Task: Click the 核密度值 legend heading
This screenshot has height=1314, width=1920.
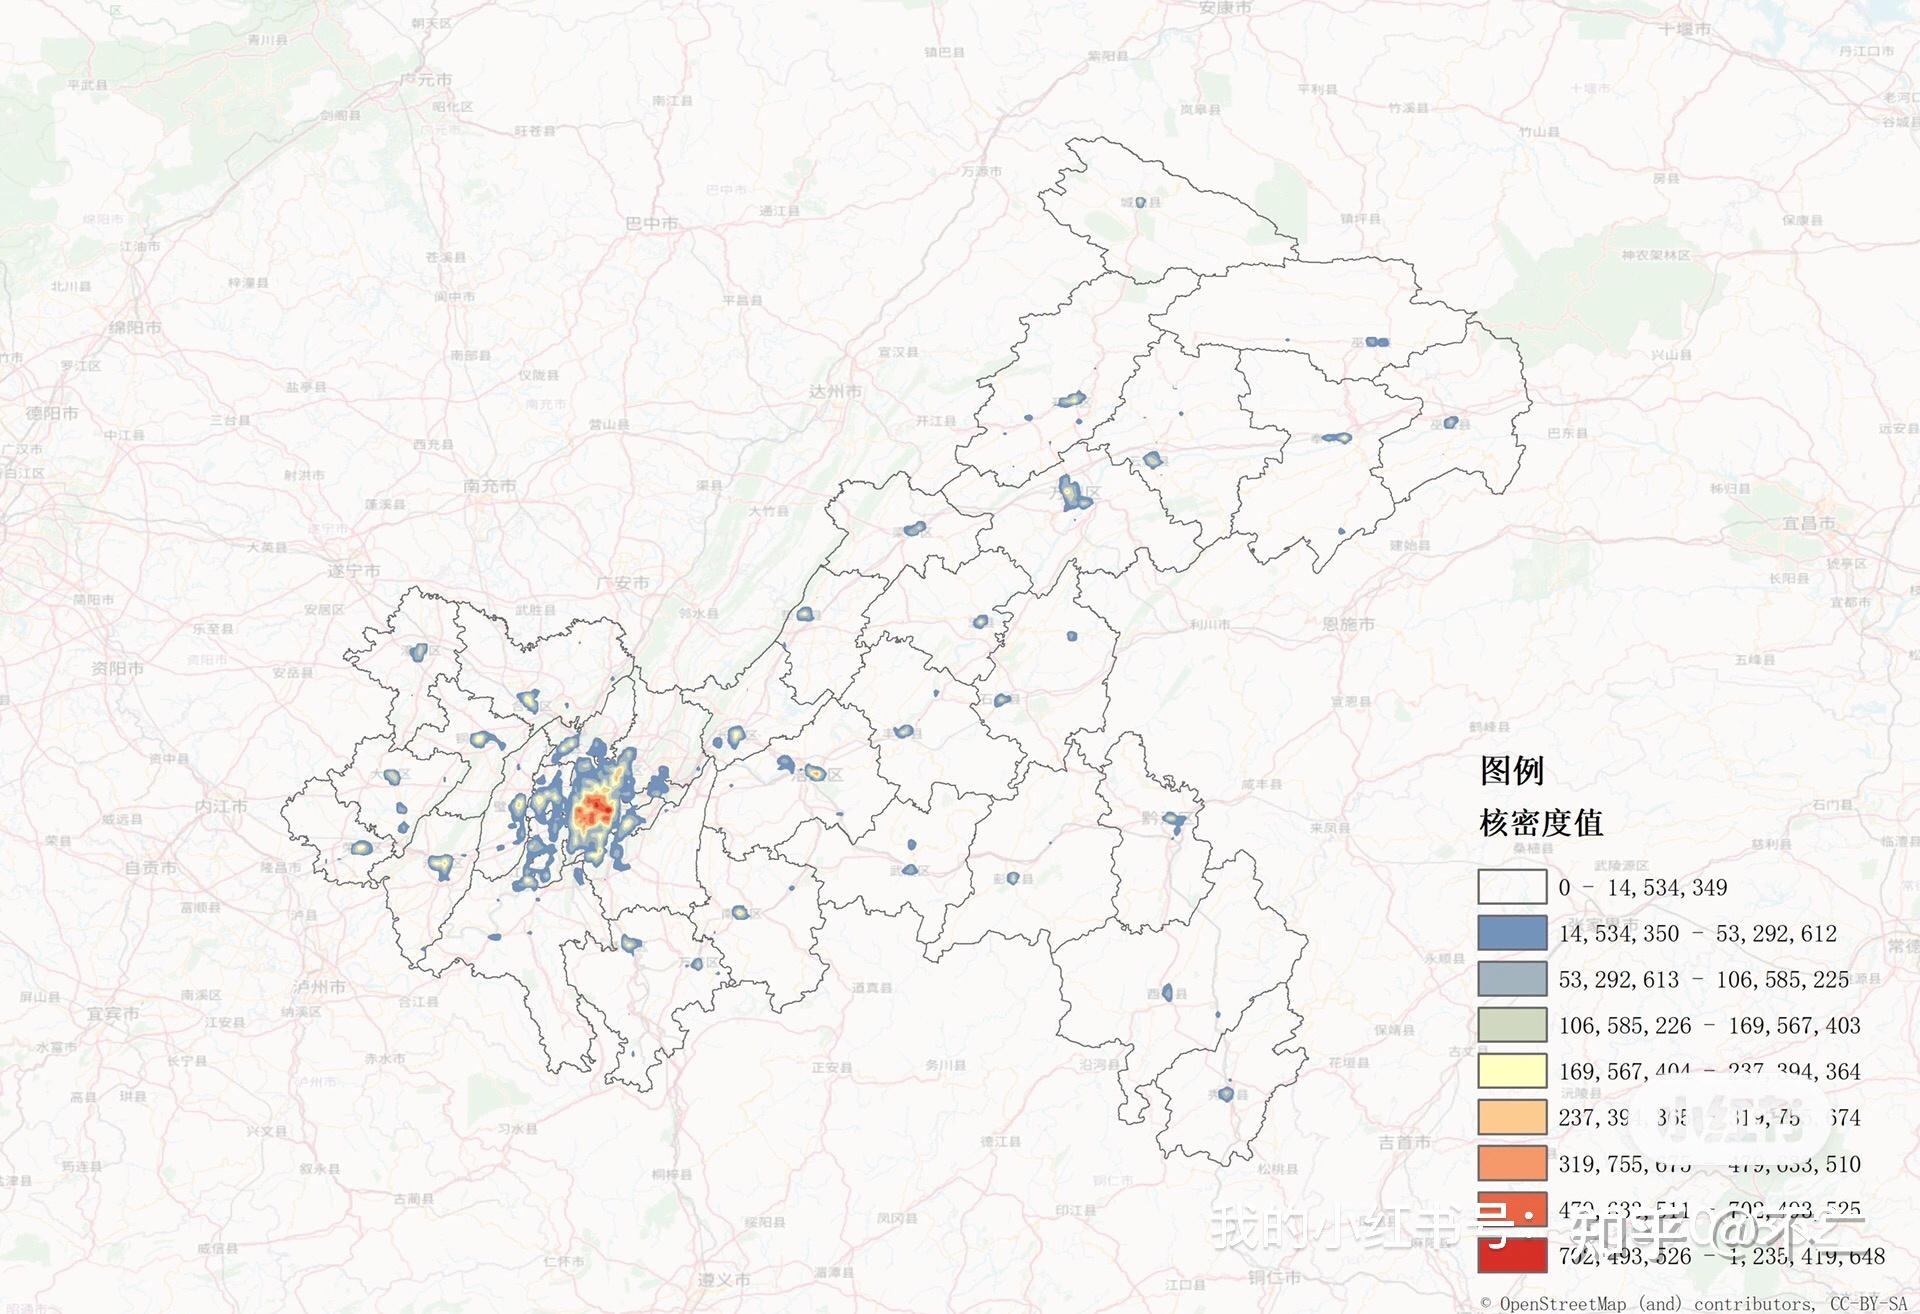Action: pyautogui.click(x=1541, y=823)
